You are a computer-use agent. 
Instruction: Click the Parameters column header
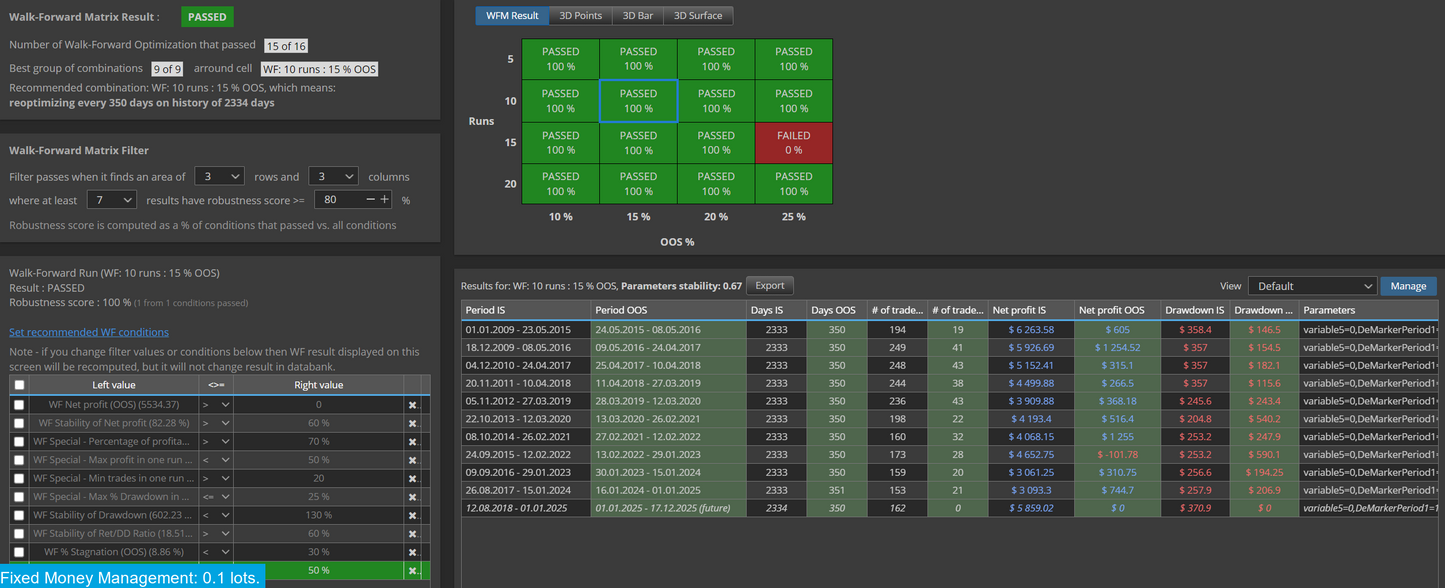[1370, 310]
